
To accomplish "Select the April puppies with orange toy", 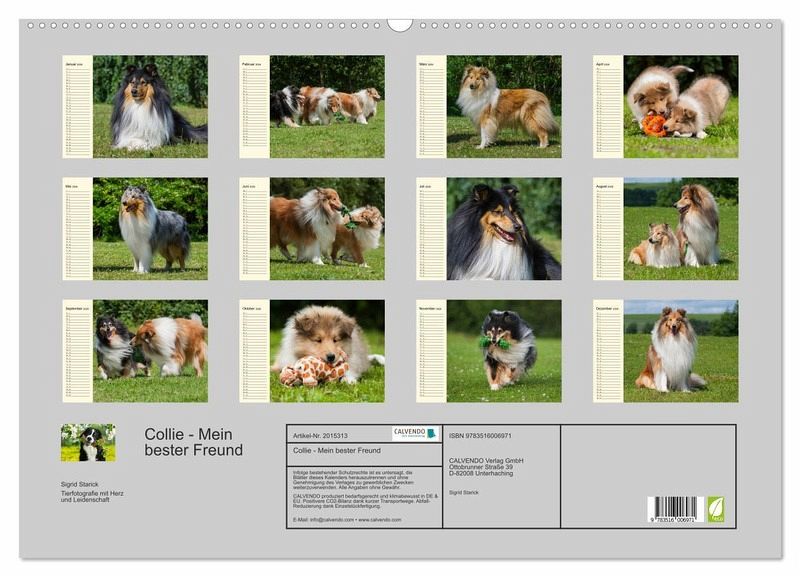I will tap(680, 107).
